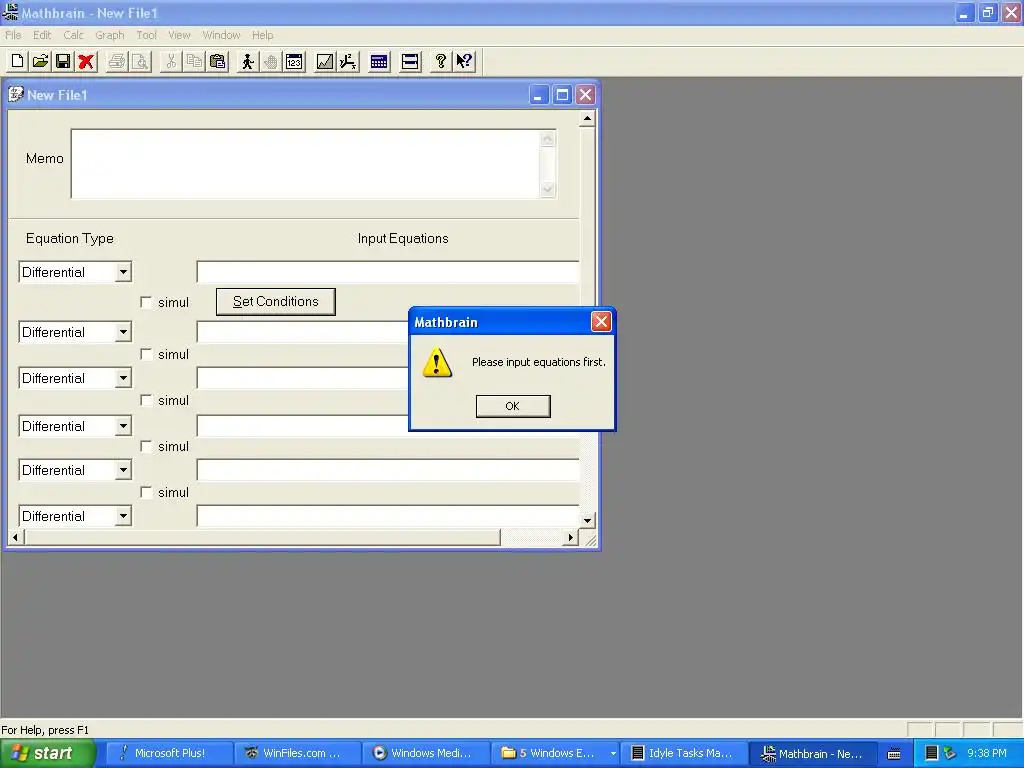Open the File menu

(13, 35)
